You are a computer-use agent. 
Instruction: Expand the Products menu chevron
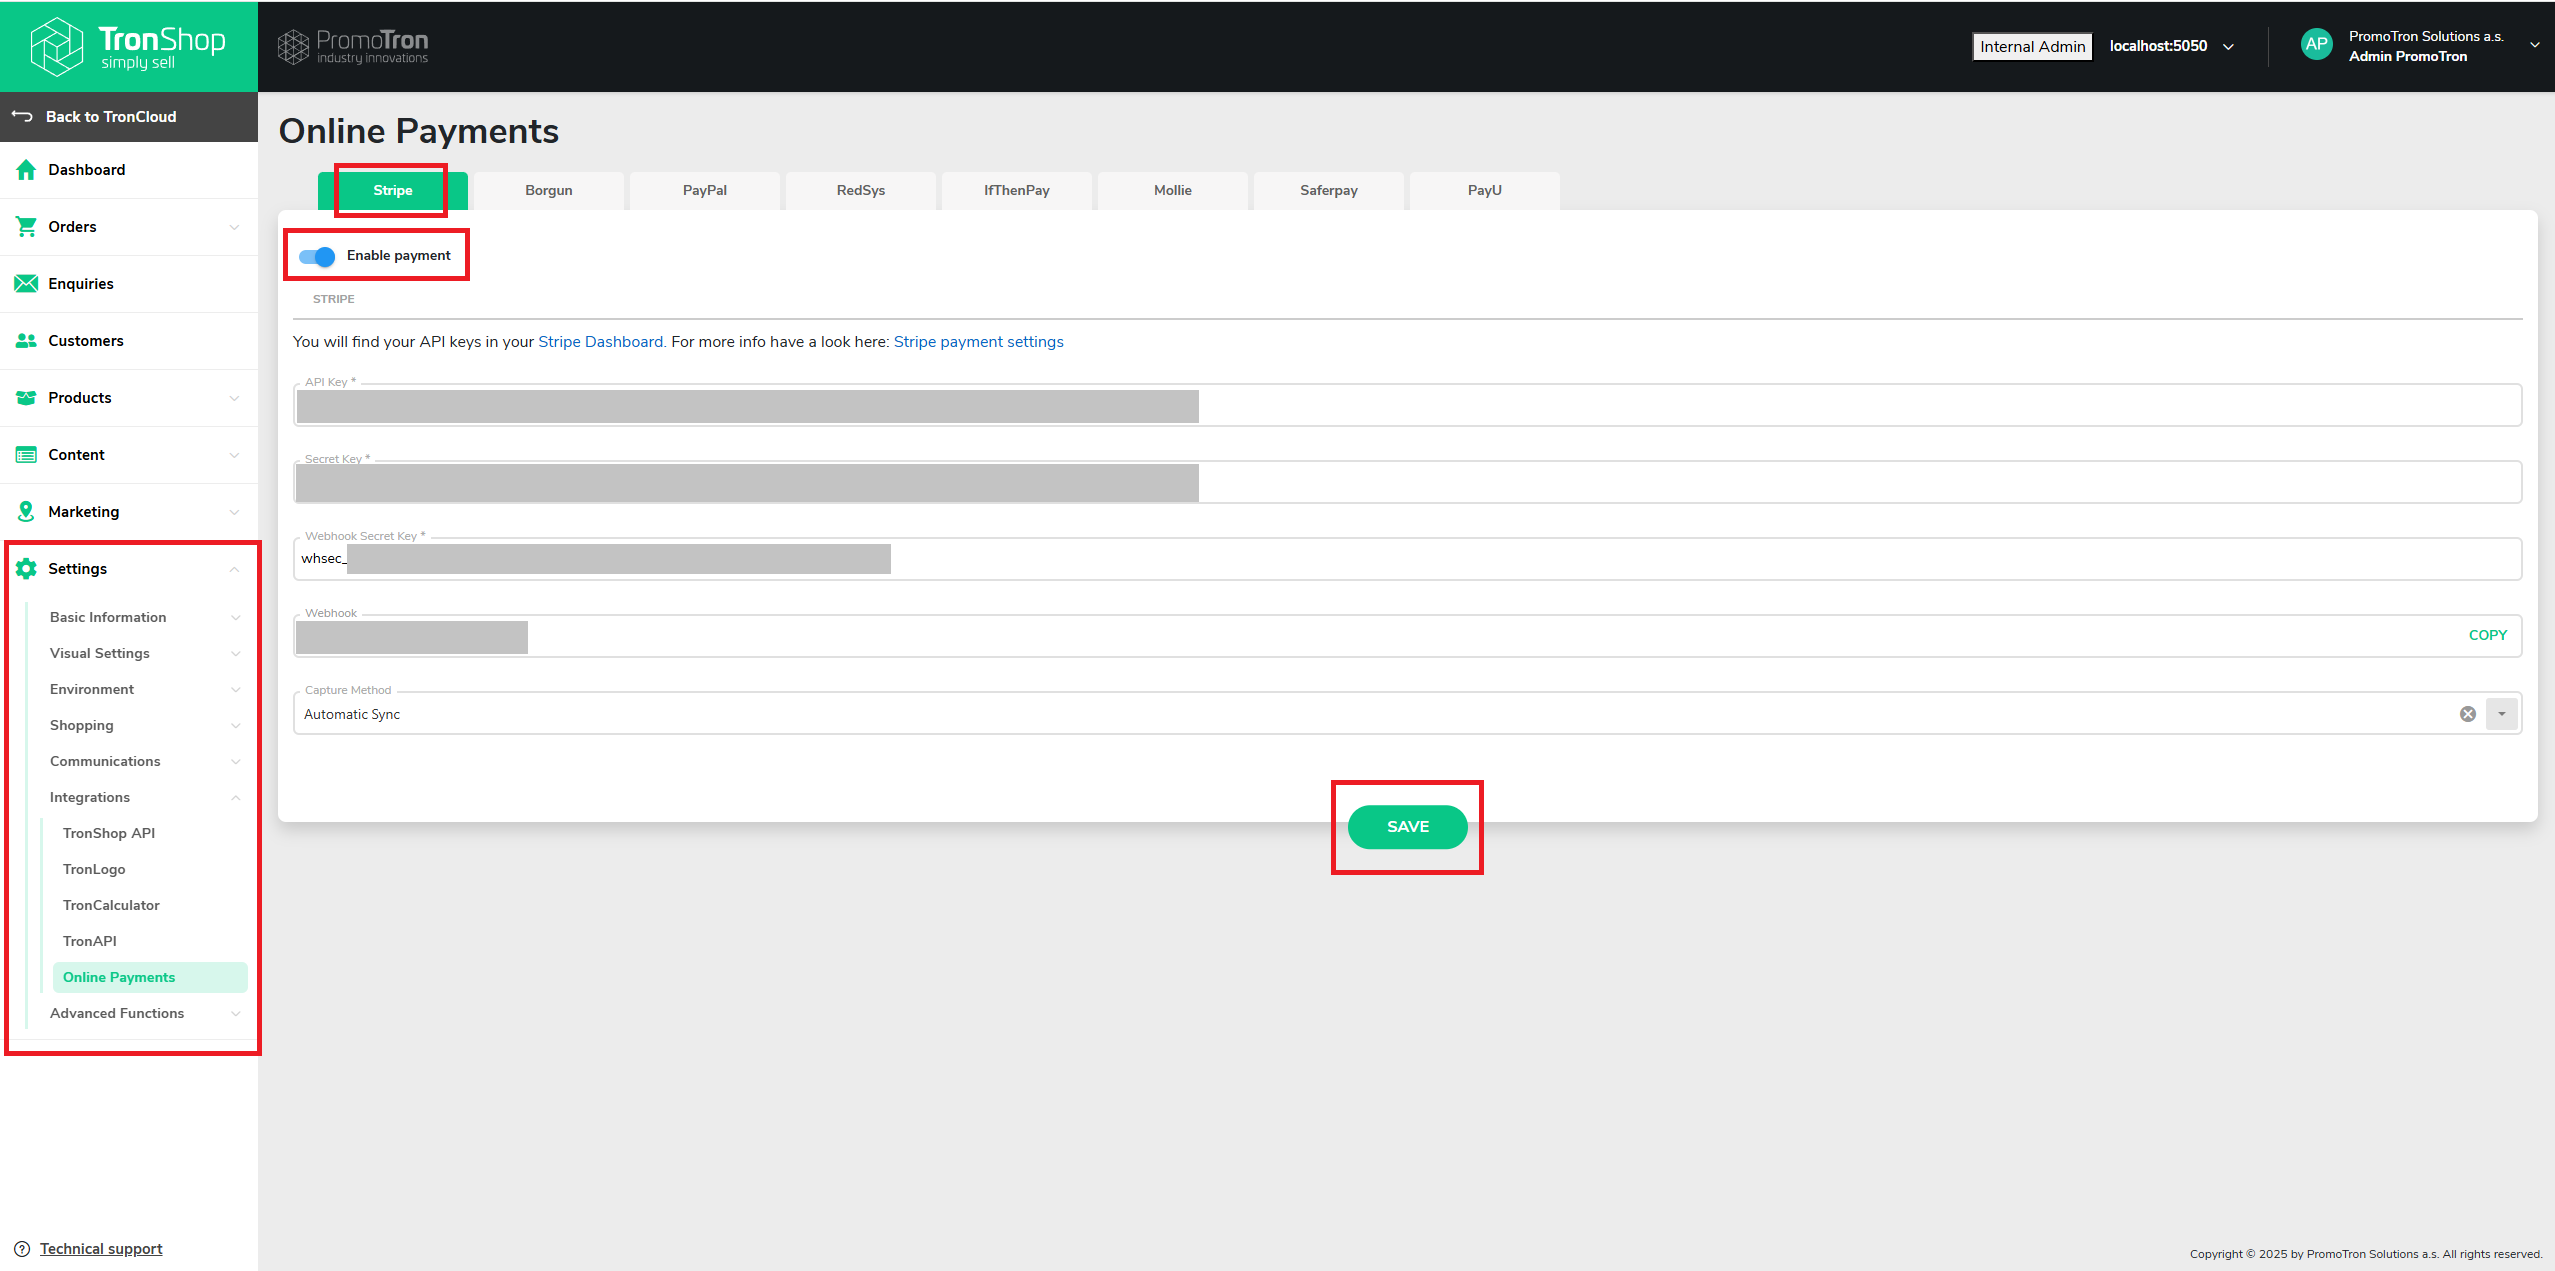coord(234,398)
